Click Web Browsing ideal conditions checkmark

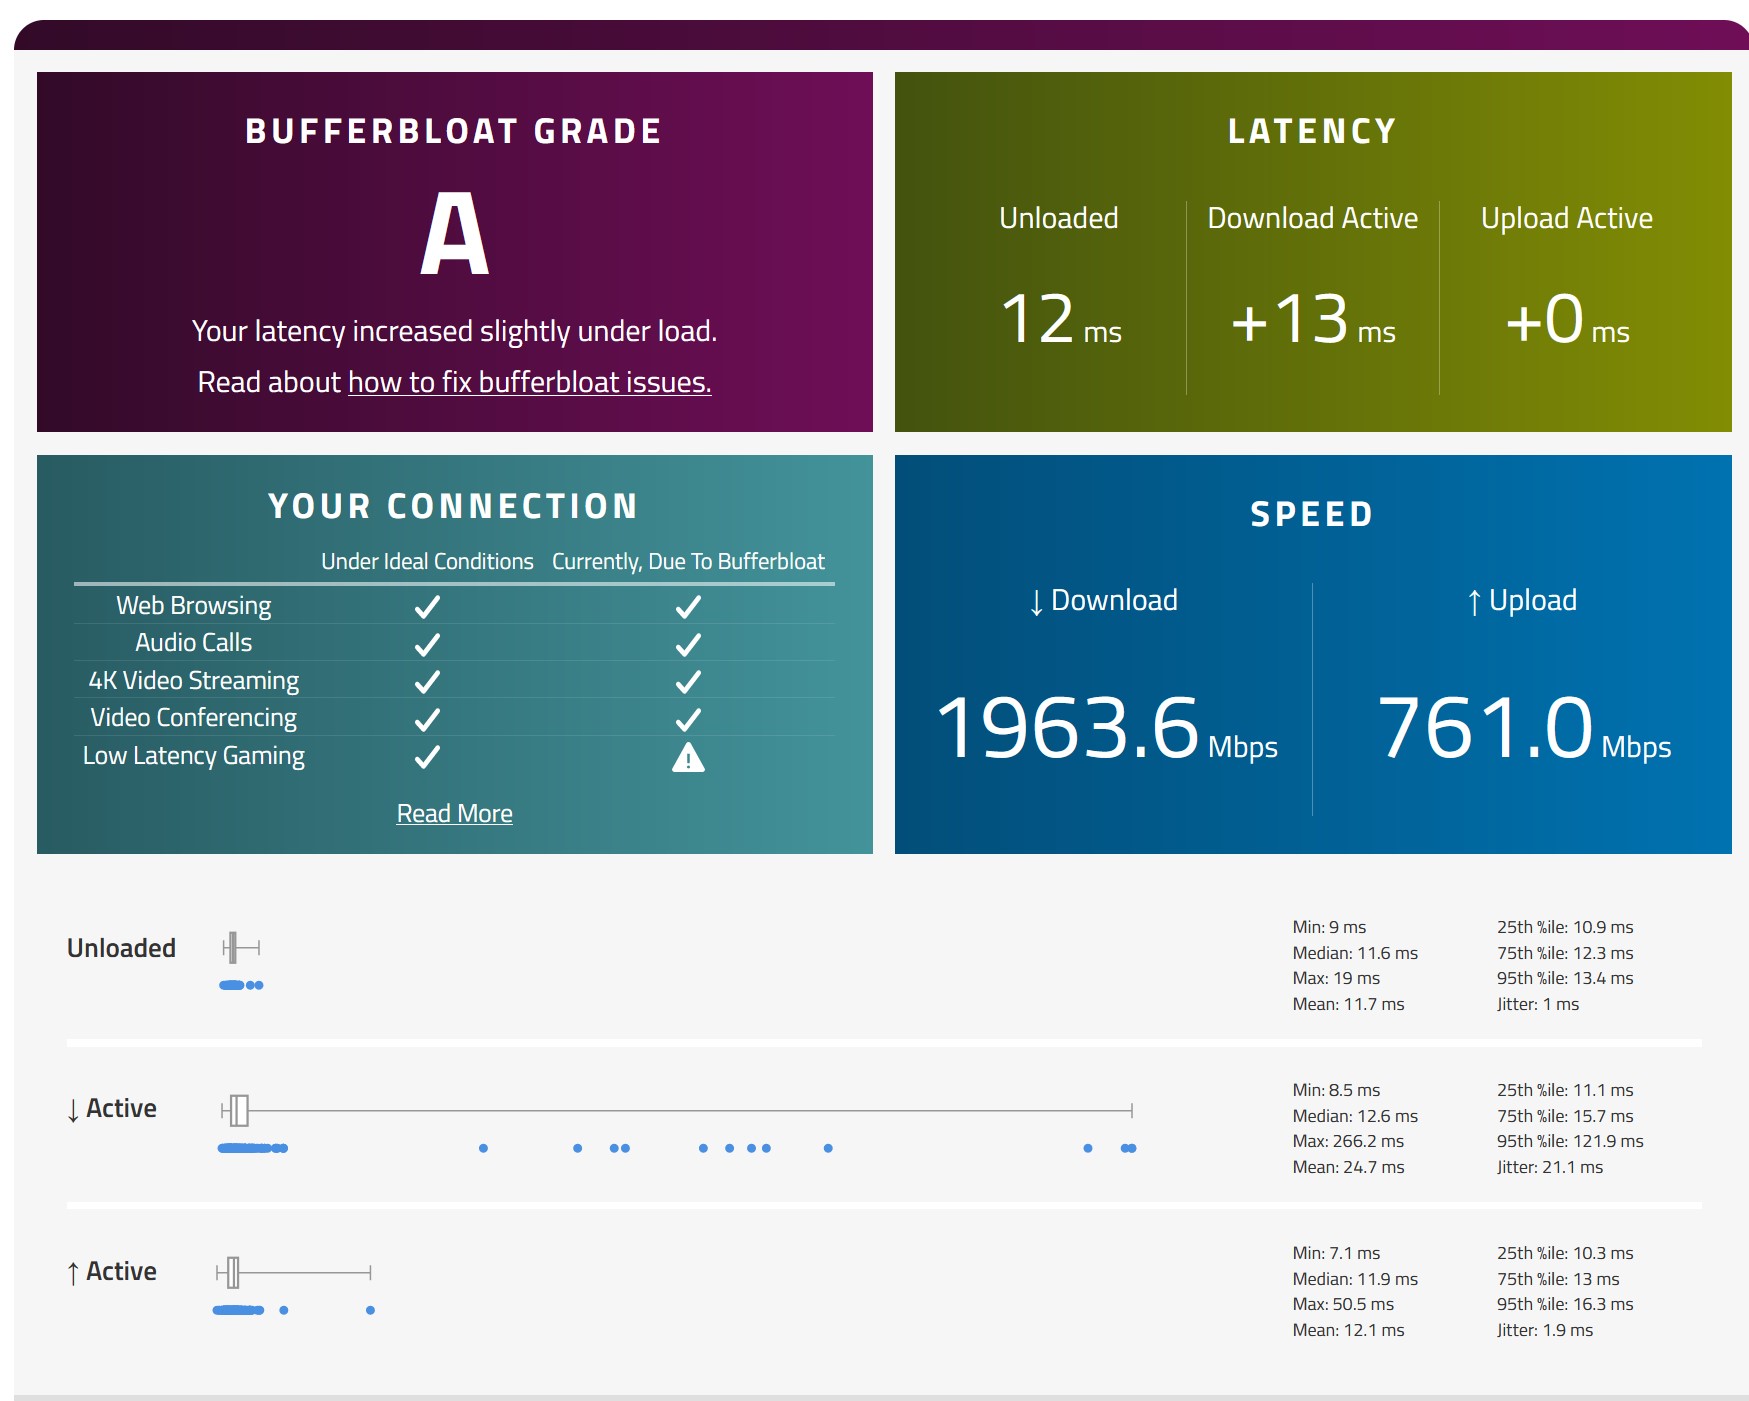pos(427,607)
